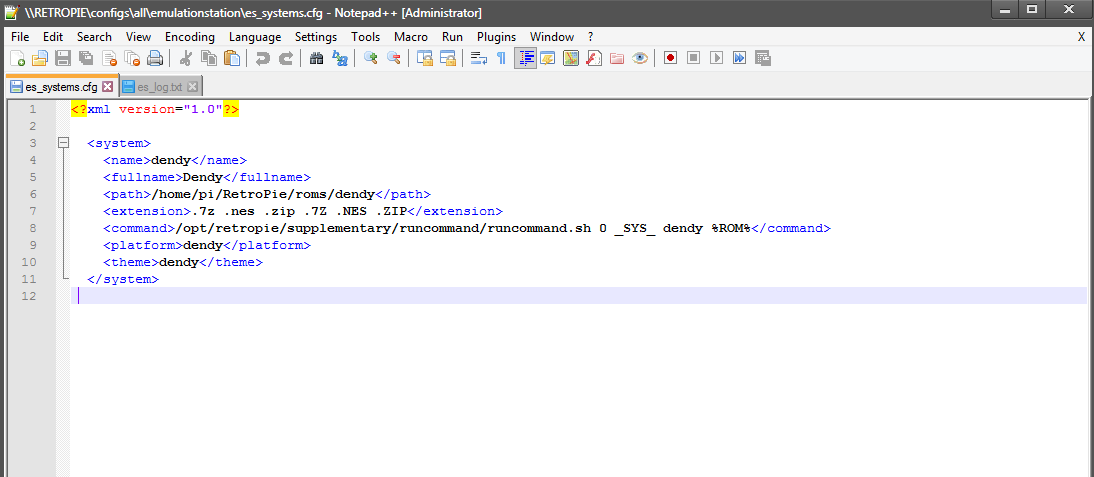This screenshot has width=1094, height=477.
Task: Create a new document with the New icon
Action: 17,59
